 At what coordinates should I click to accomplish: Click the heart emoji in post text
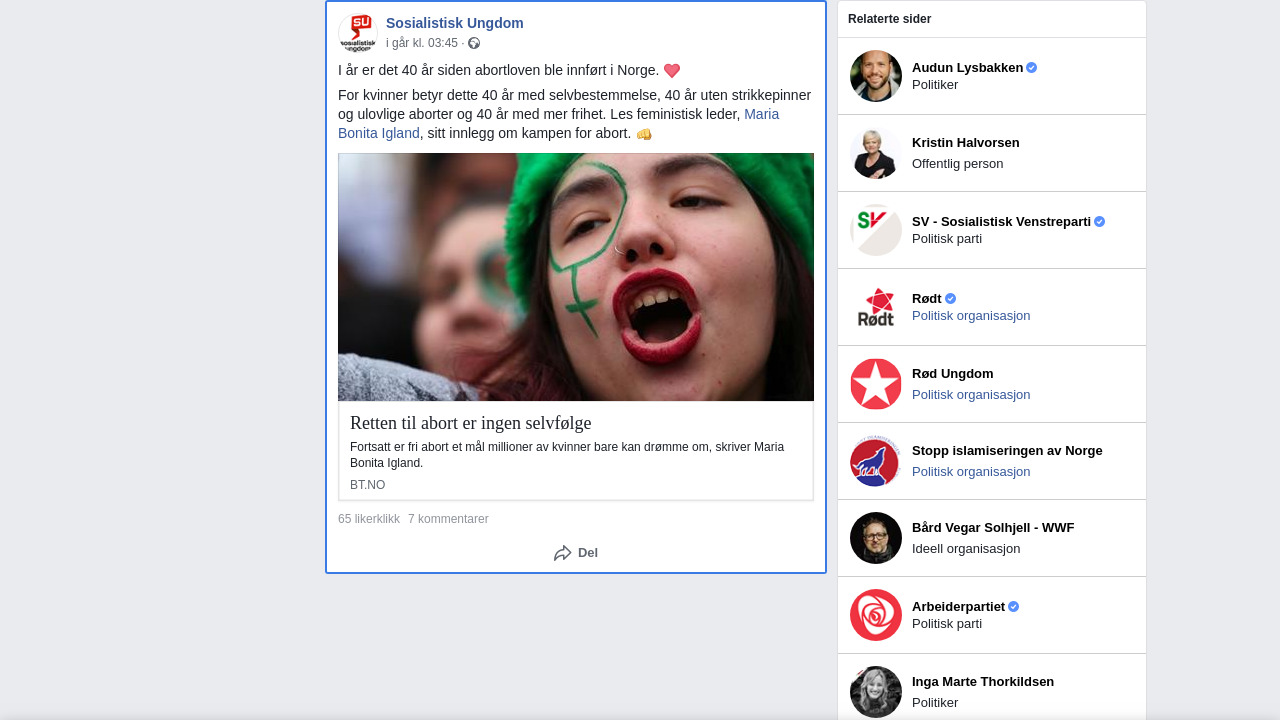pos(672,71)
